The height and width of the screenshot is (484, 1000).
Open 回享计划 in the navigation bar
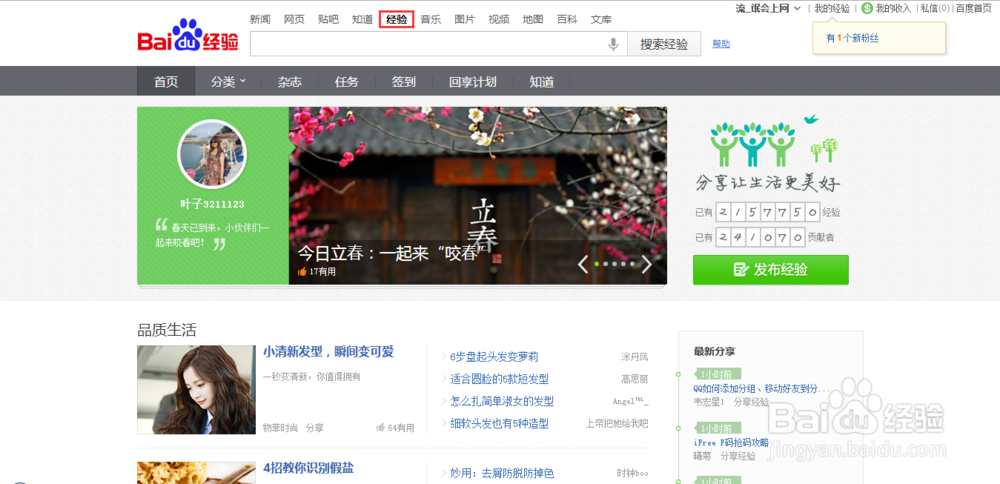coord(473,82)
